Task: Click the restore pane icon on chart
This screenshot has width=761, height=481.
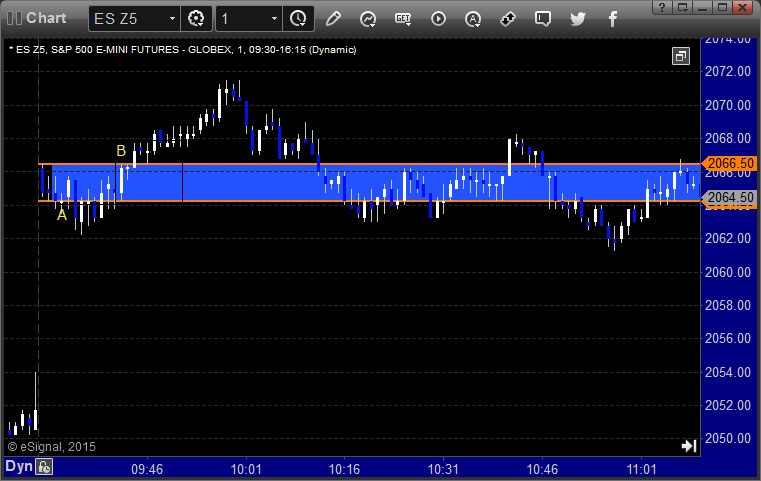Action: click(681, 56)
